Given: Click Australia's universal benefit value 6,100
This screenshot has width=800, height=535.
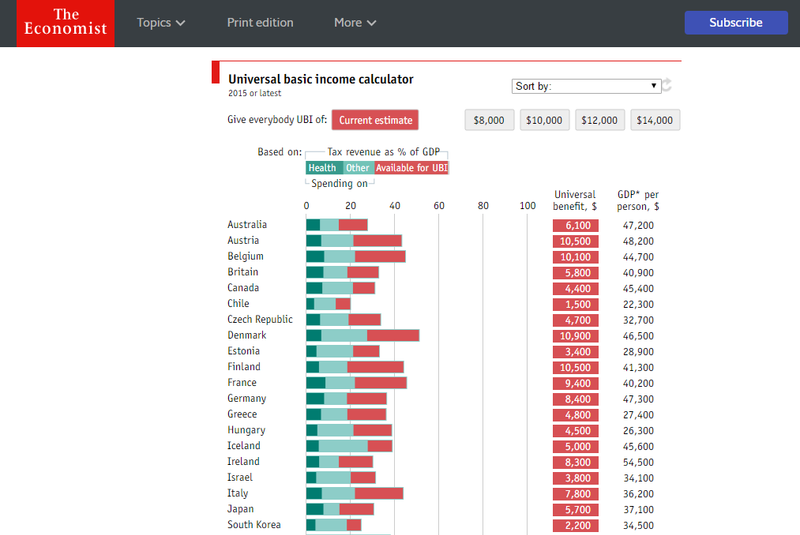Looking at the screenshot, I should [575, 225].
